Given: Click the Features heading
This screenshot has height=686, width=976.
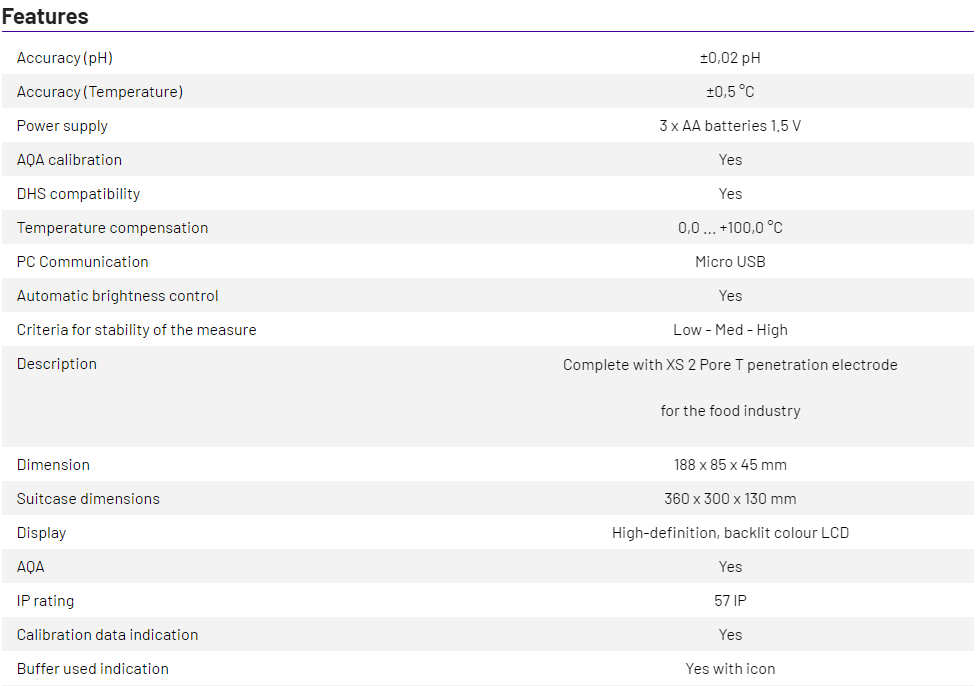Looking at the screenshot, I should click(45, 16).
